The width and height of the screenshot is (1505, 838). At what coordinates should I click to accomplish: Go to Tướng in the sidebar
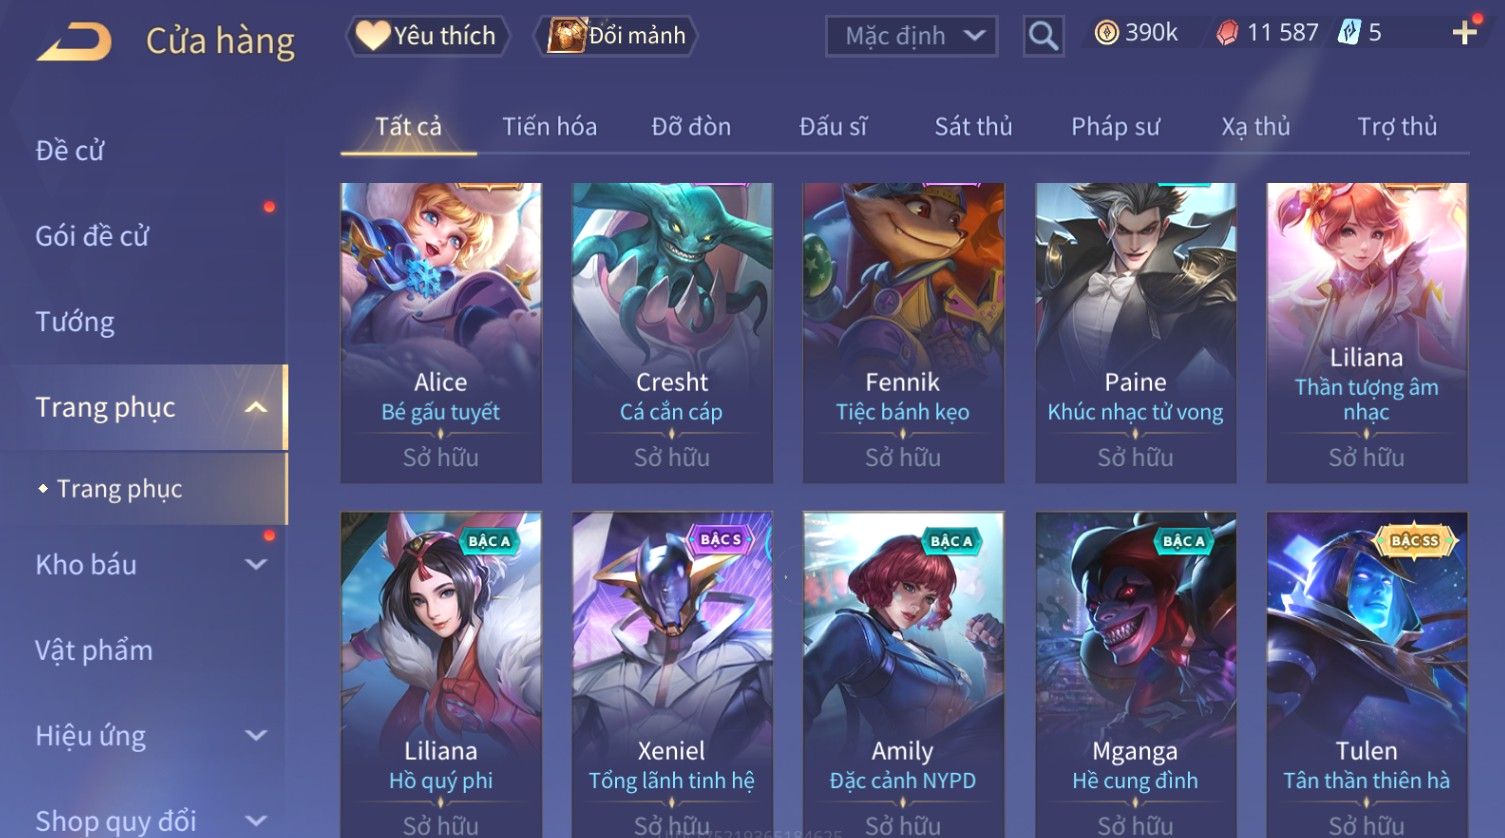point(75,322)
